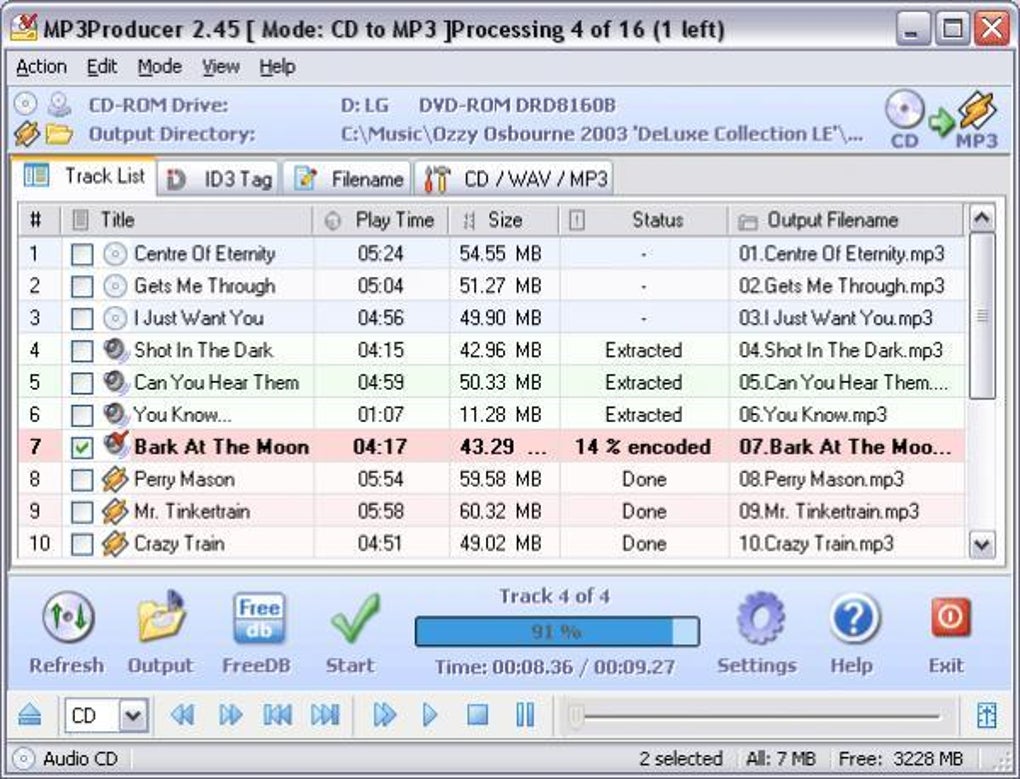This screenshot has width=1020, height=779.
Task: Open the Settings gear icon
Action: [x=759, y=618]
